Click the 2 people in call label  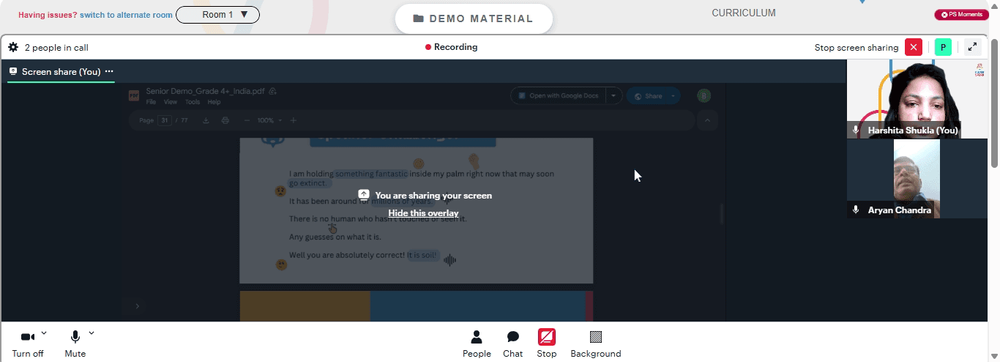click(57, 48)
